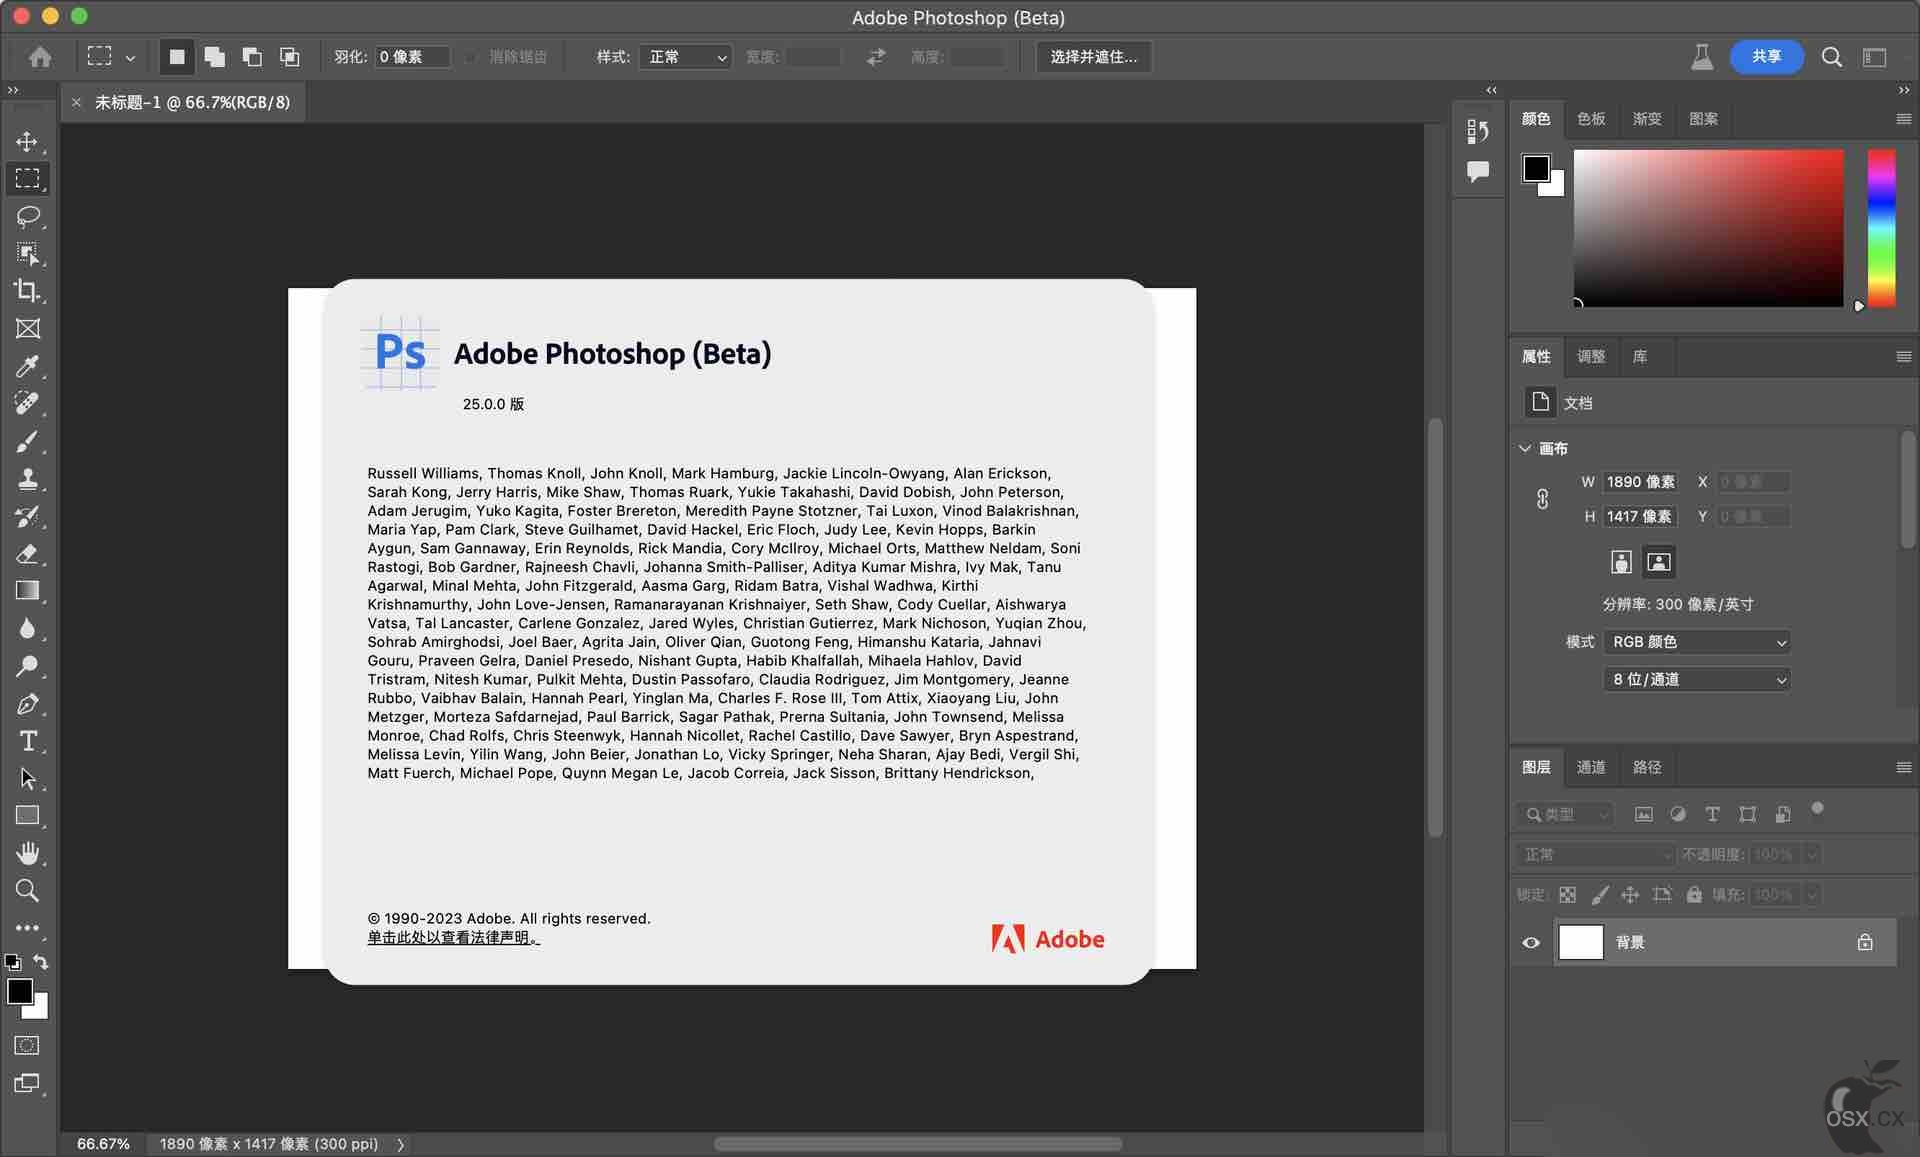
Task: Choose Intersect with Selection mode
Action: click(289, 57)
